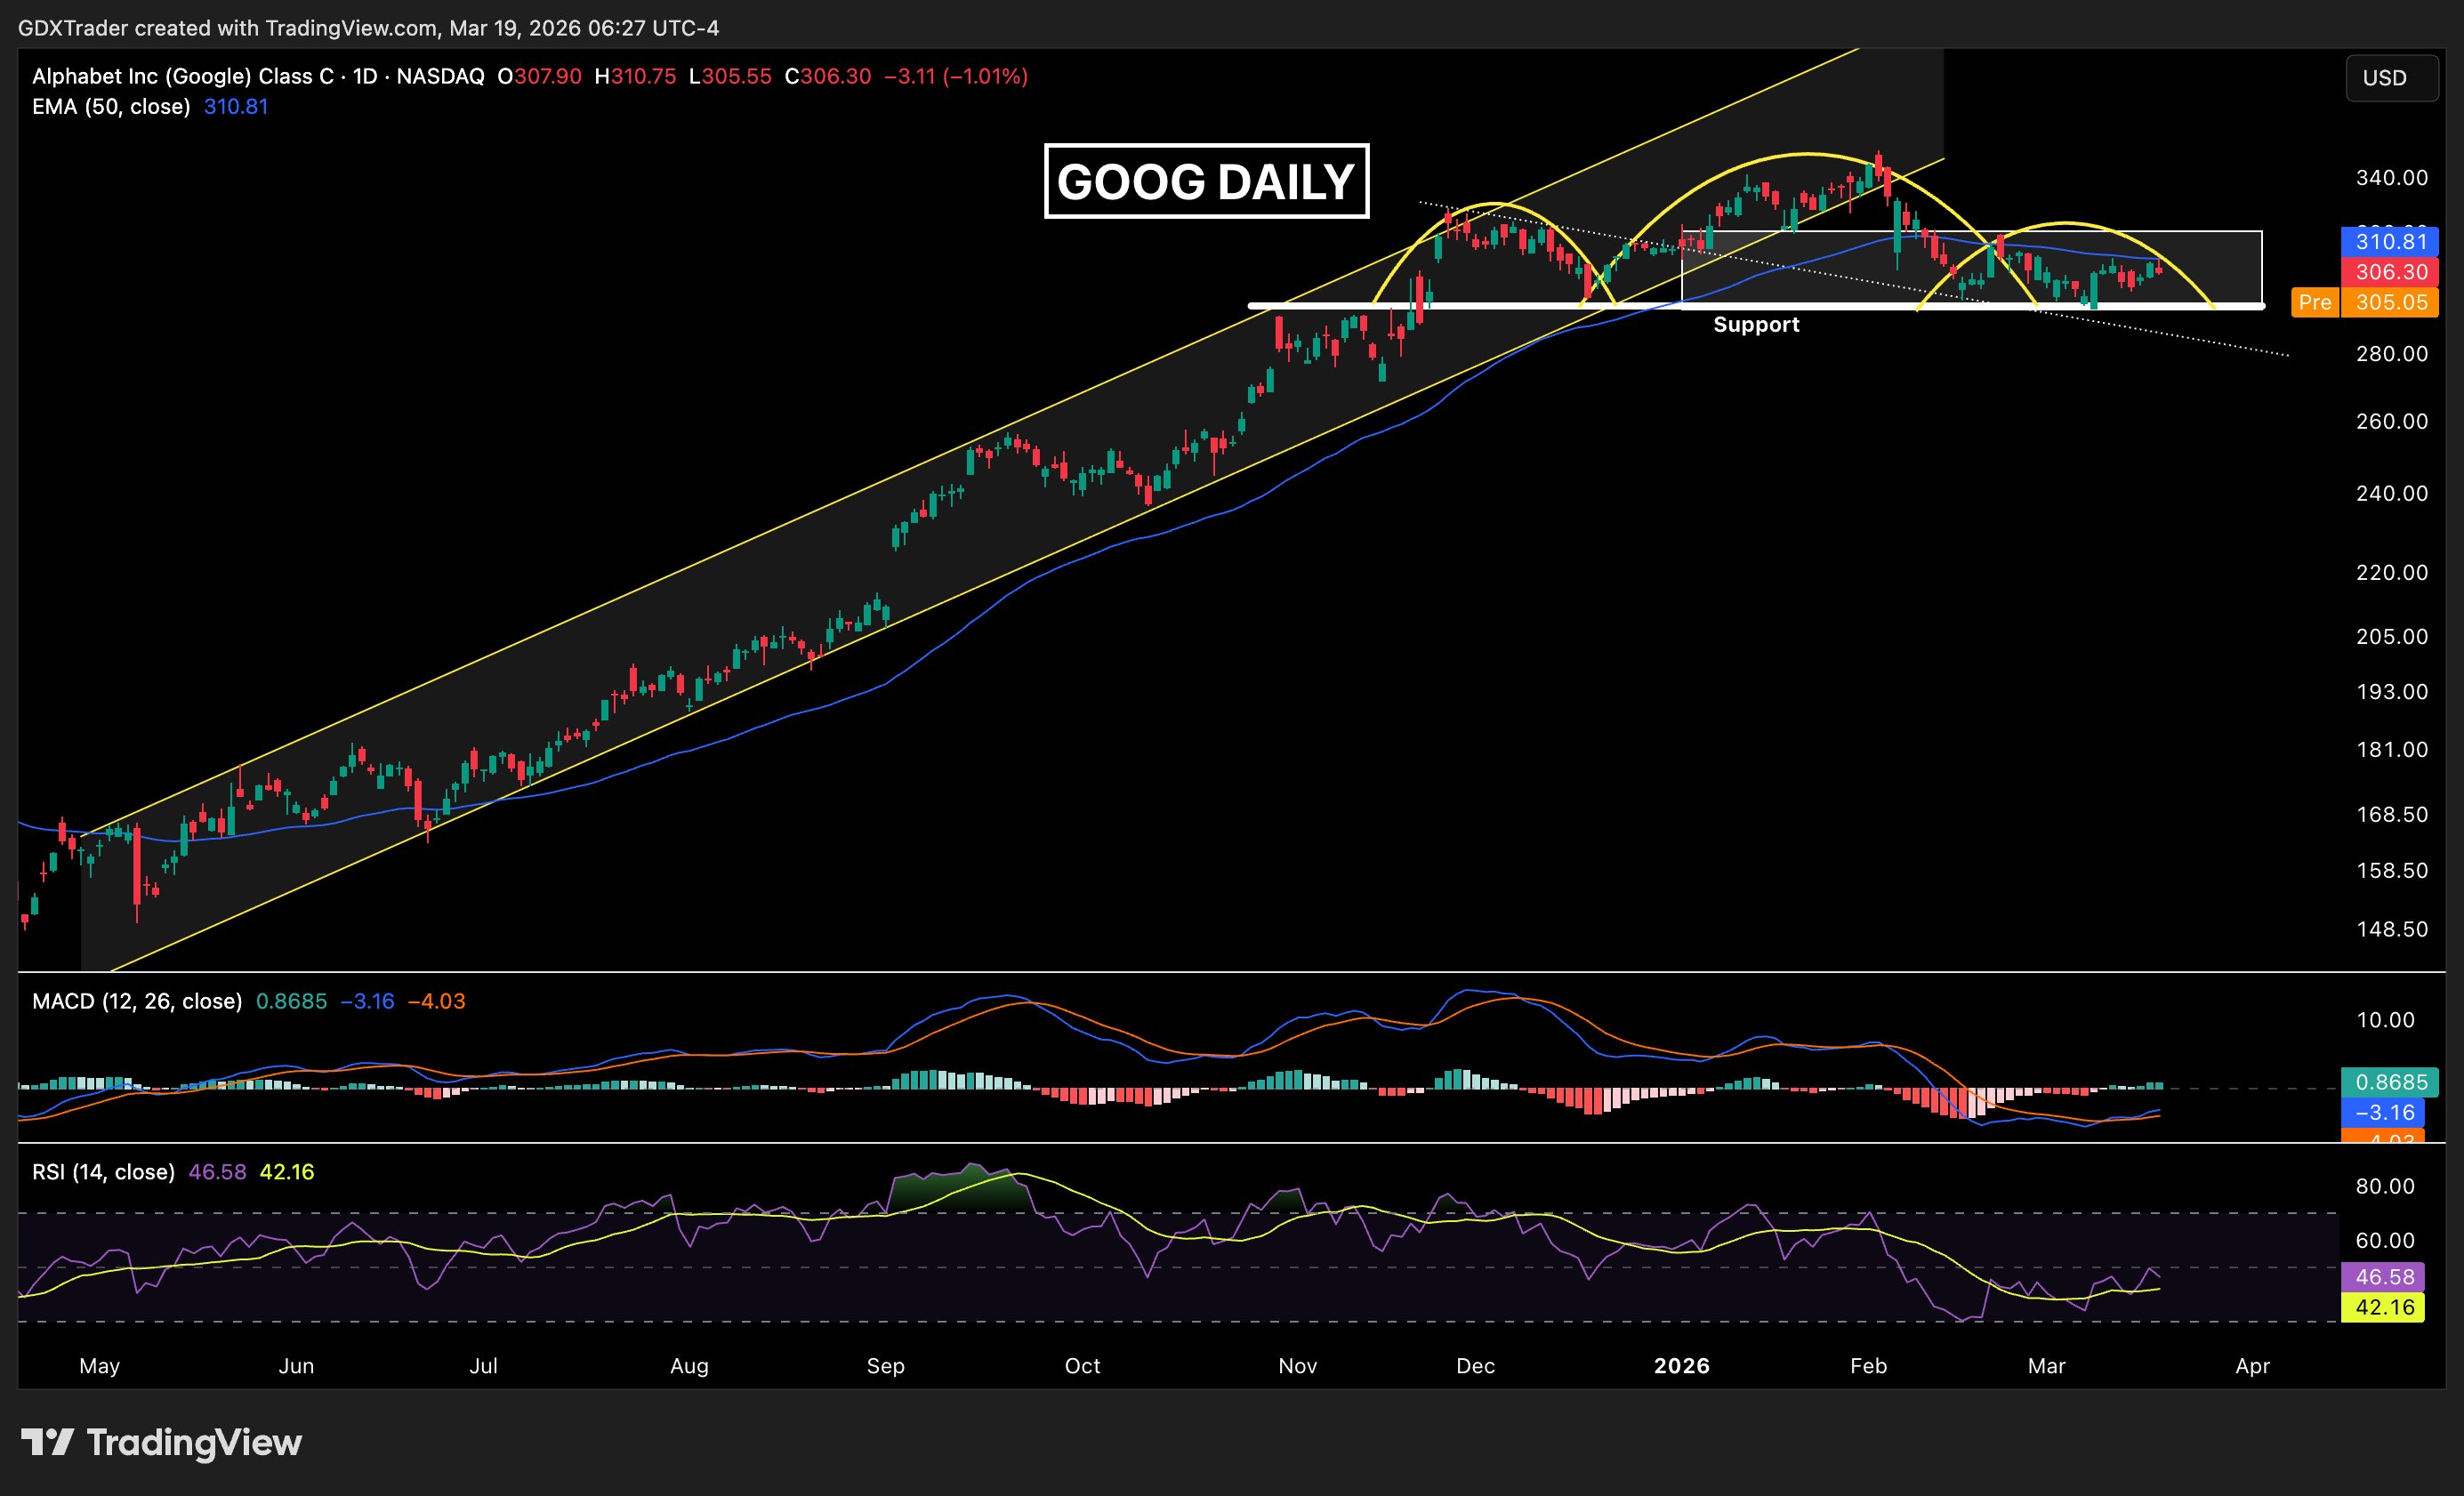Click the 10.00 MACD axis label
Screen dimensions: 2464x1496
(2386, 1020)
